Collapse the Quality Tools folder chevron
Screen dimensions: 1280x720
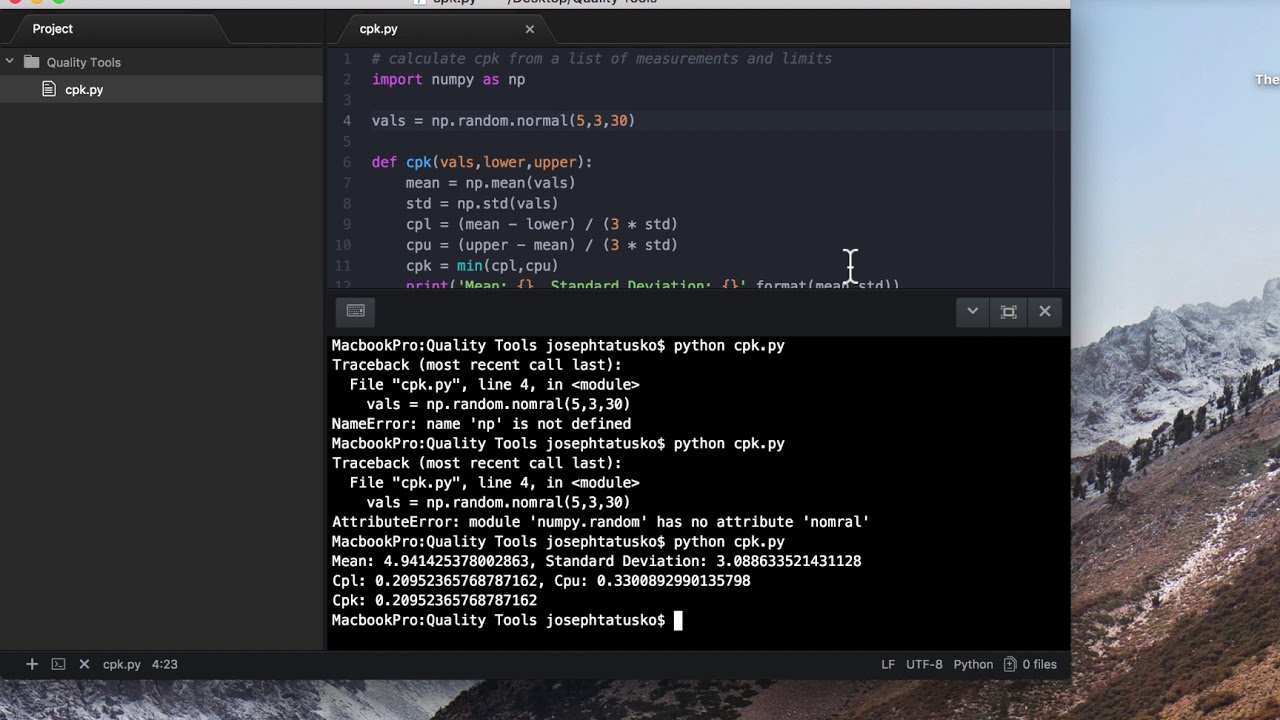(x=10, y=62)
